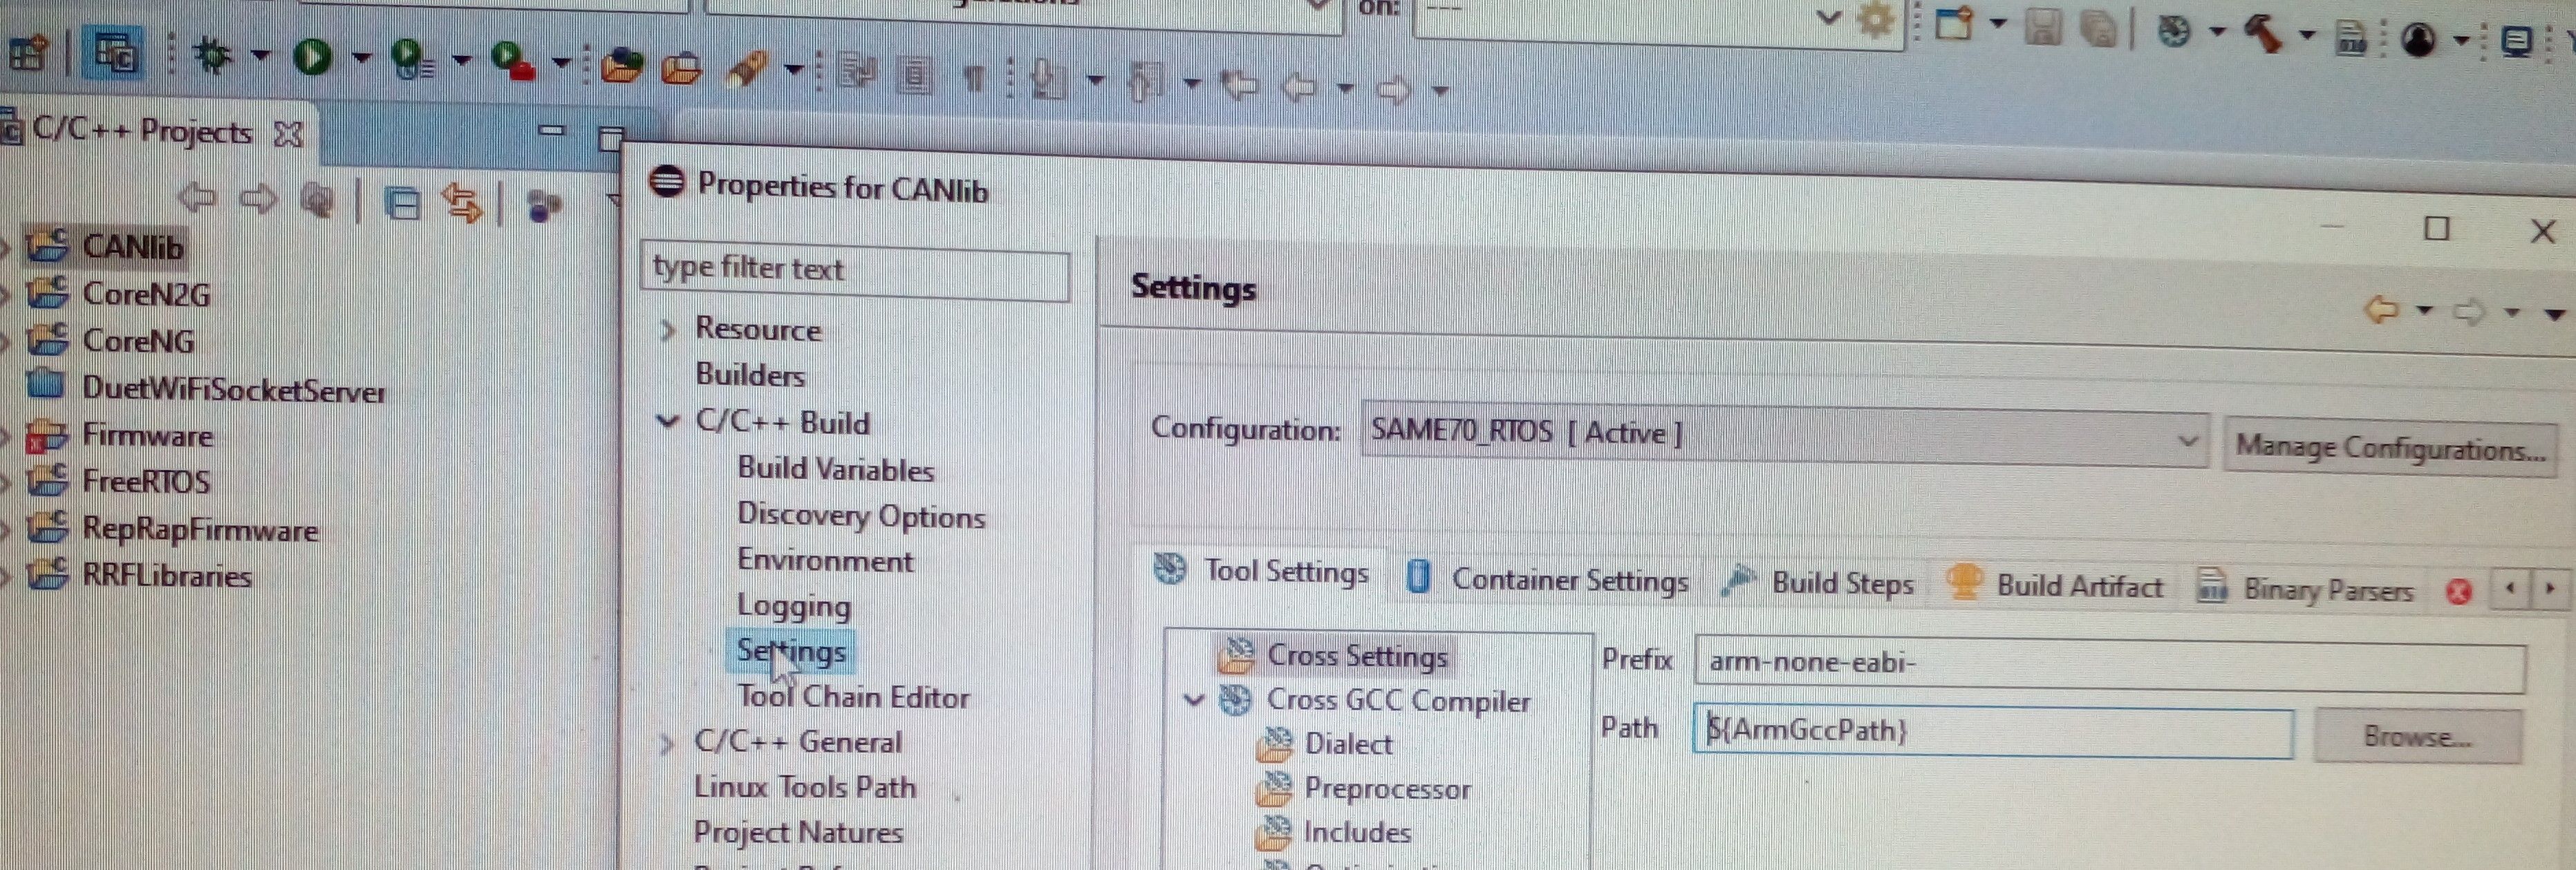Select the RepRapFirmware project

tap(200, 529)
